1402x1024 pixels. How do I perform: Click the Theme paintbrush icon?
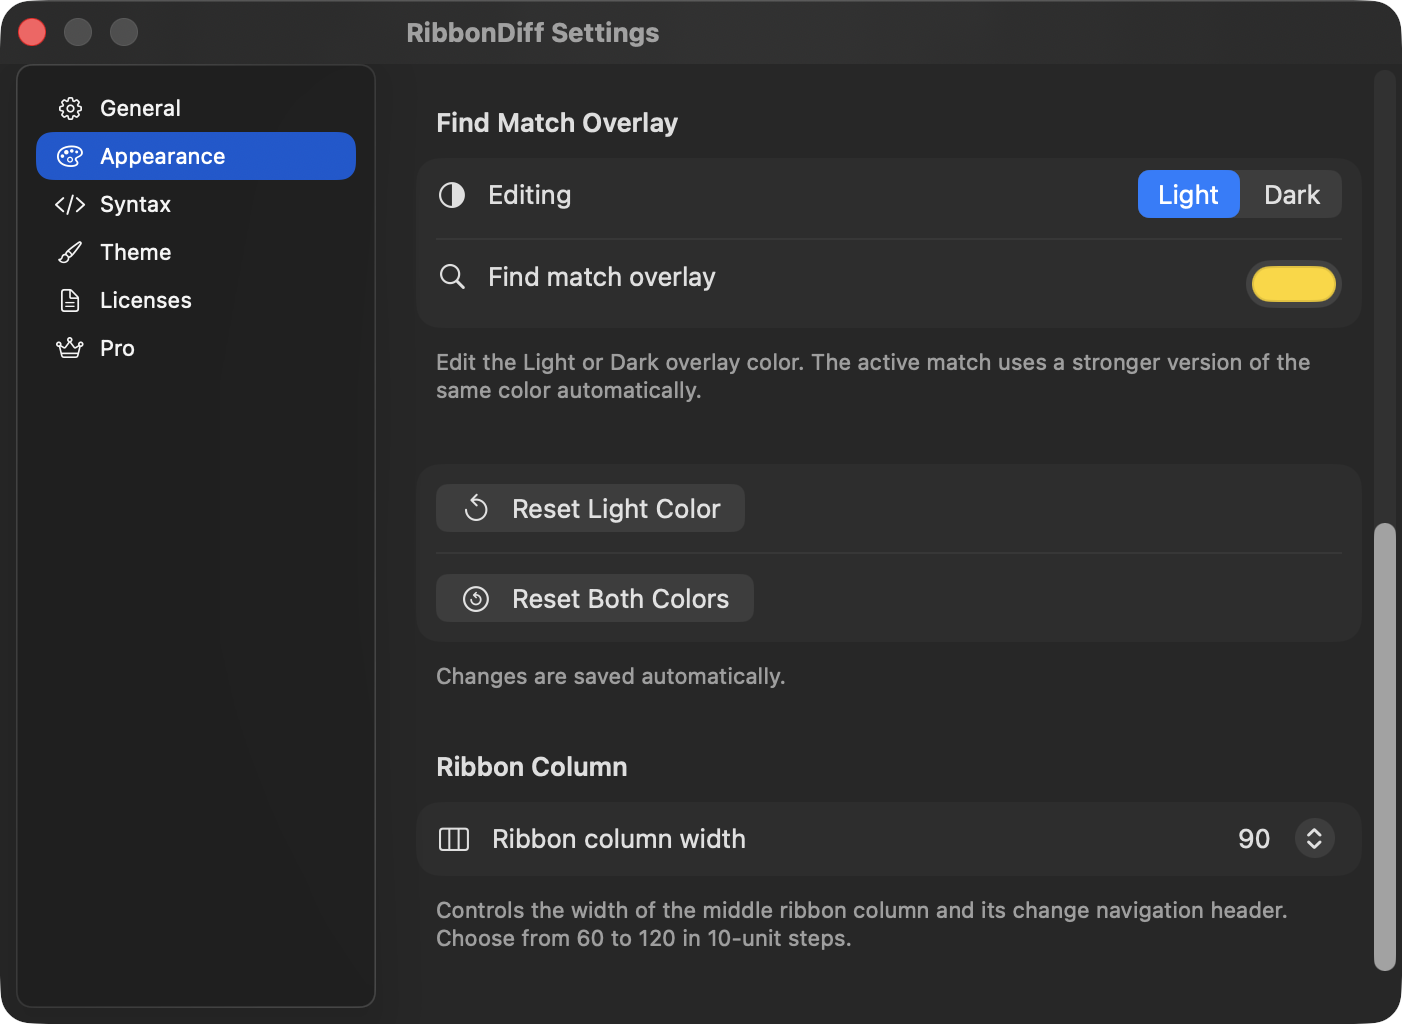[70, 252]
